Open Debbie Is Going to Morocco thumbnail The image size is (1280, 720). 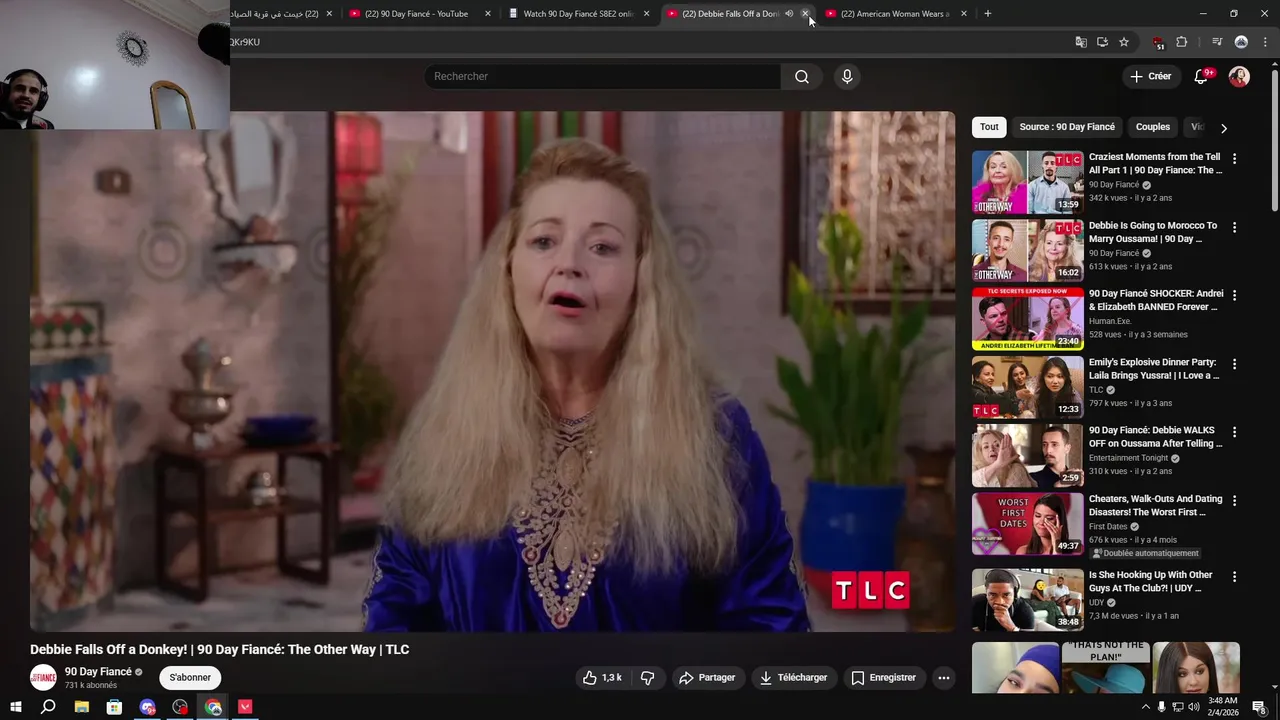pos(1027,250)
